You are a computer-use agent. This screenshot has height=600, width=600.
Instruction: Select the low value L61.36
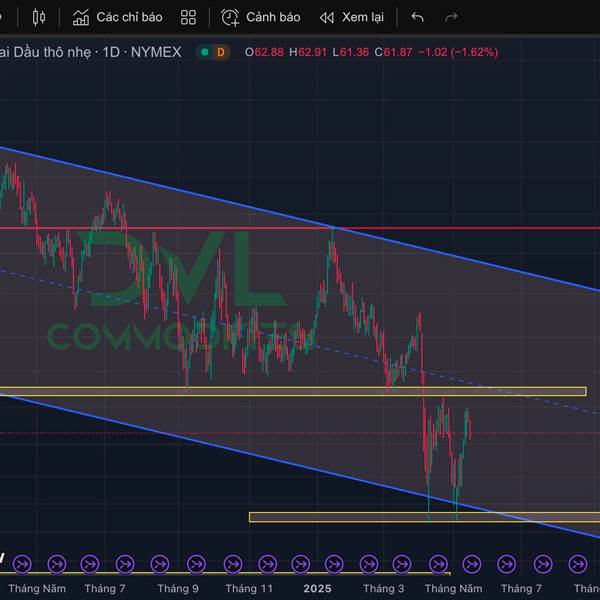click(x=351, y=52)
